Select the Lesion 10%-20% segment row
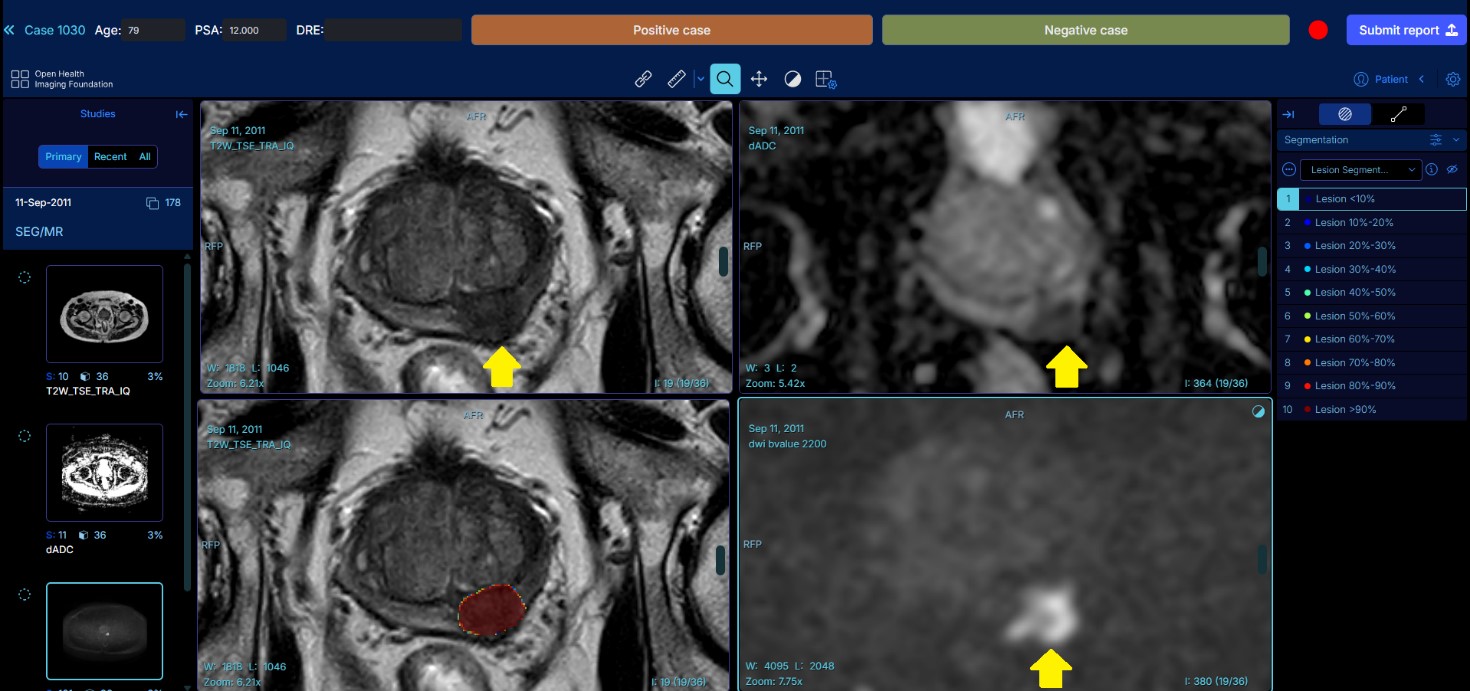 point(1371,222)
